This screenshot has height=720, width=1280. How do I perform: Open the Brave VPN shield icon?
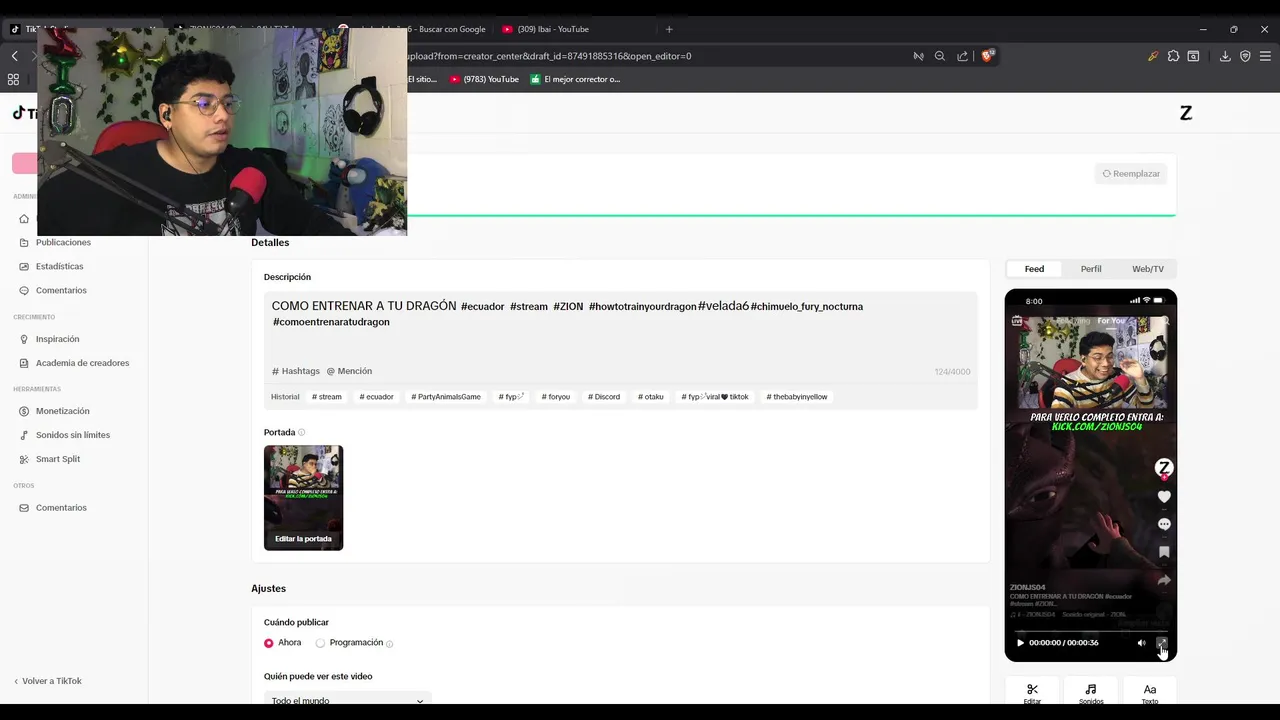click(x=1245, y=56)
